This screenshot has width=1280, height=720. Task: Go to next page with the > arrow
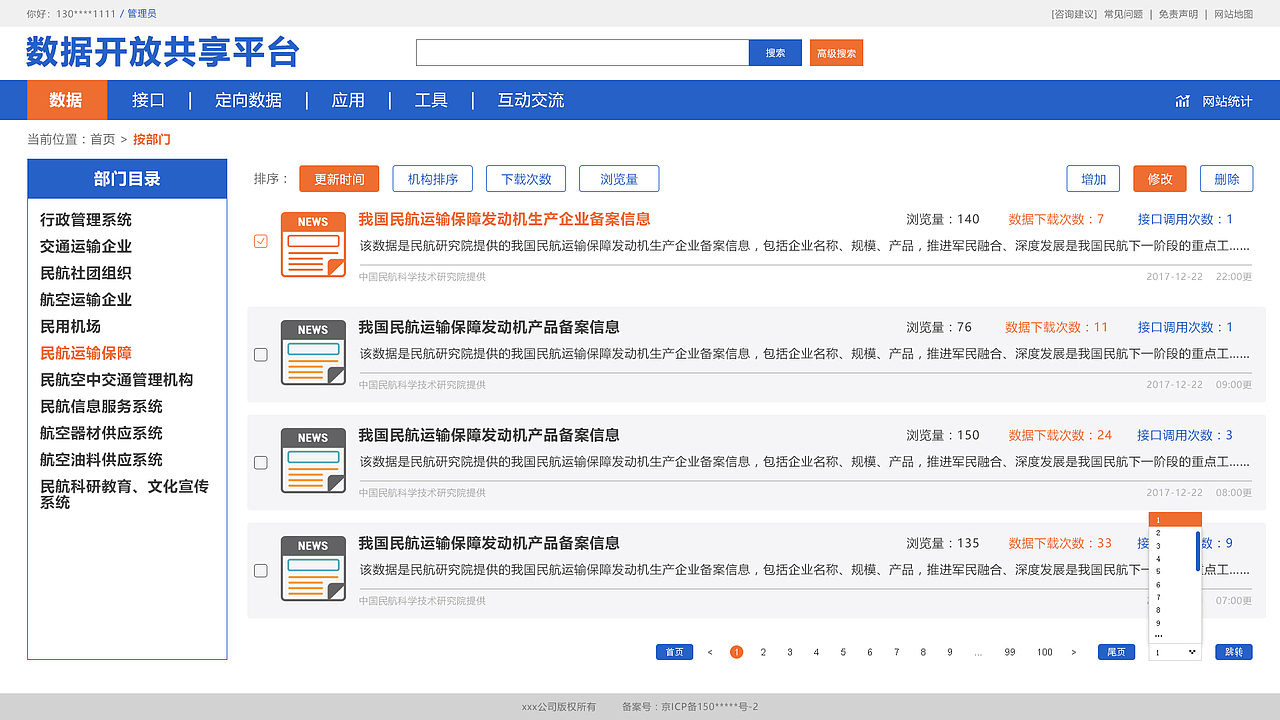(x=1074, y=652)
